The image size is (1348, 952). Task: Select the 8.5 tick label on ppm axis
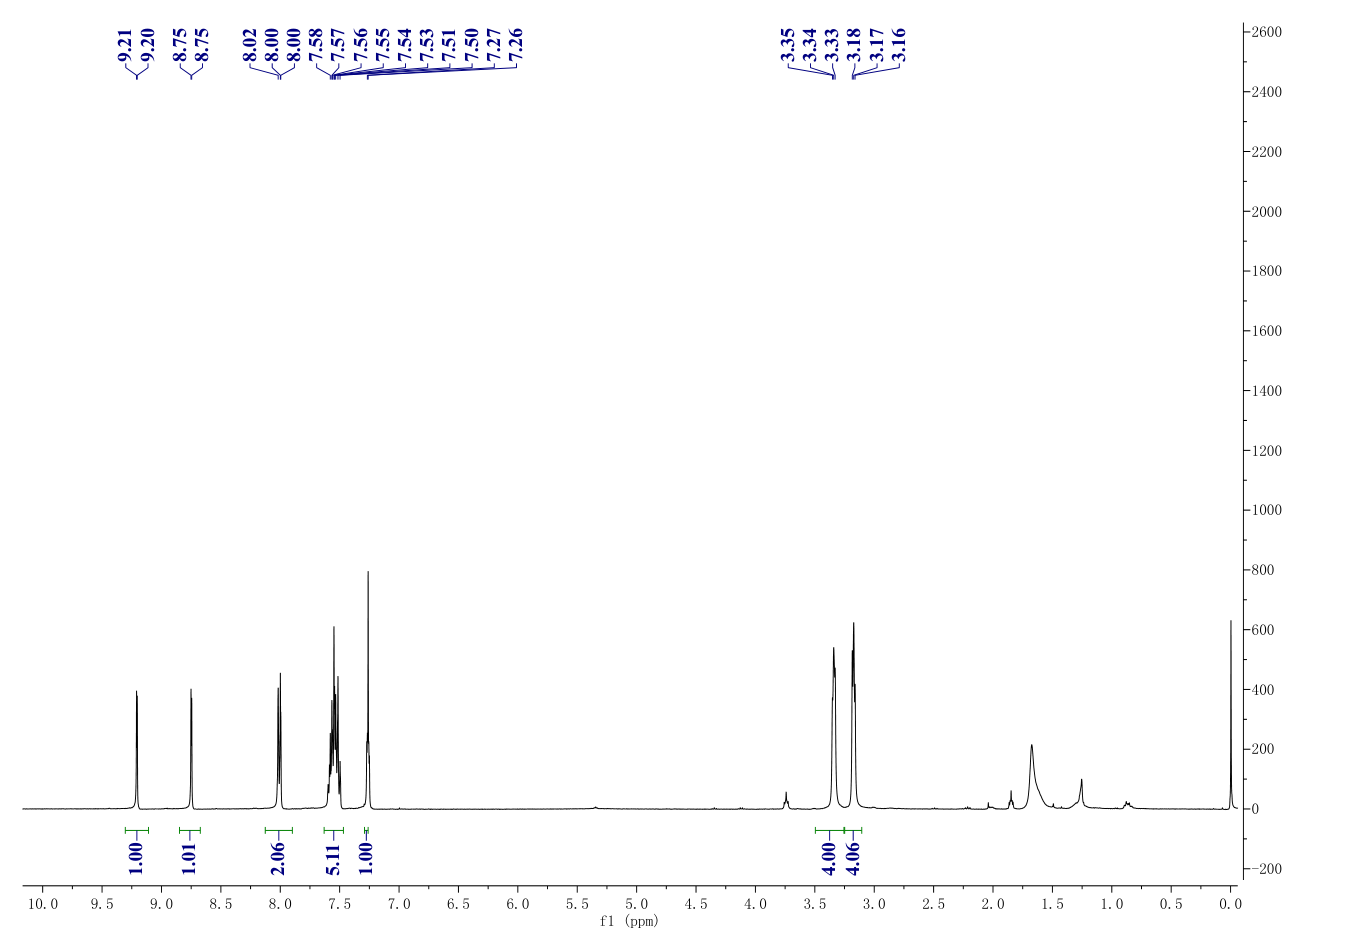[221, 903]
